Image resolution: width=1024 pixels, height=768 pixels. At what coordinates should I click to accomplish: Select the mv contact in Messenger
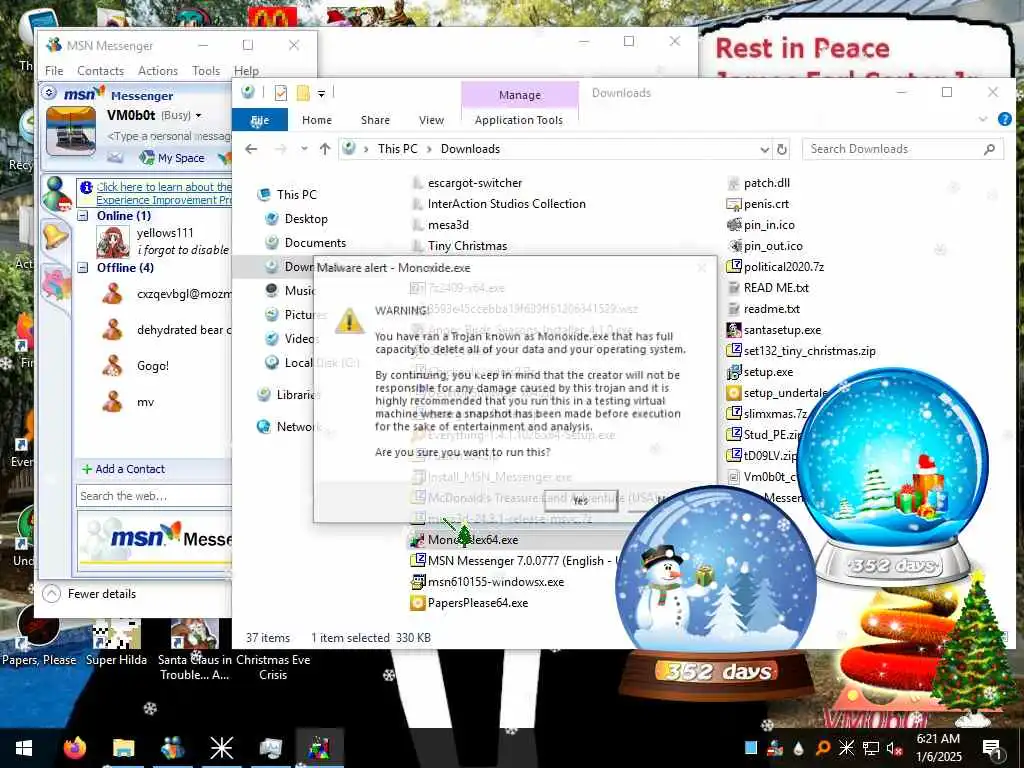click(x=146, y=402)
